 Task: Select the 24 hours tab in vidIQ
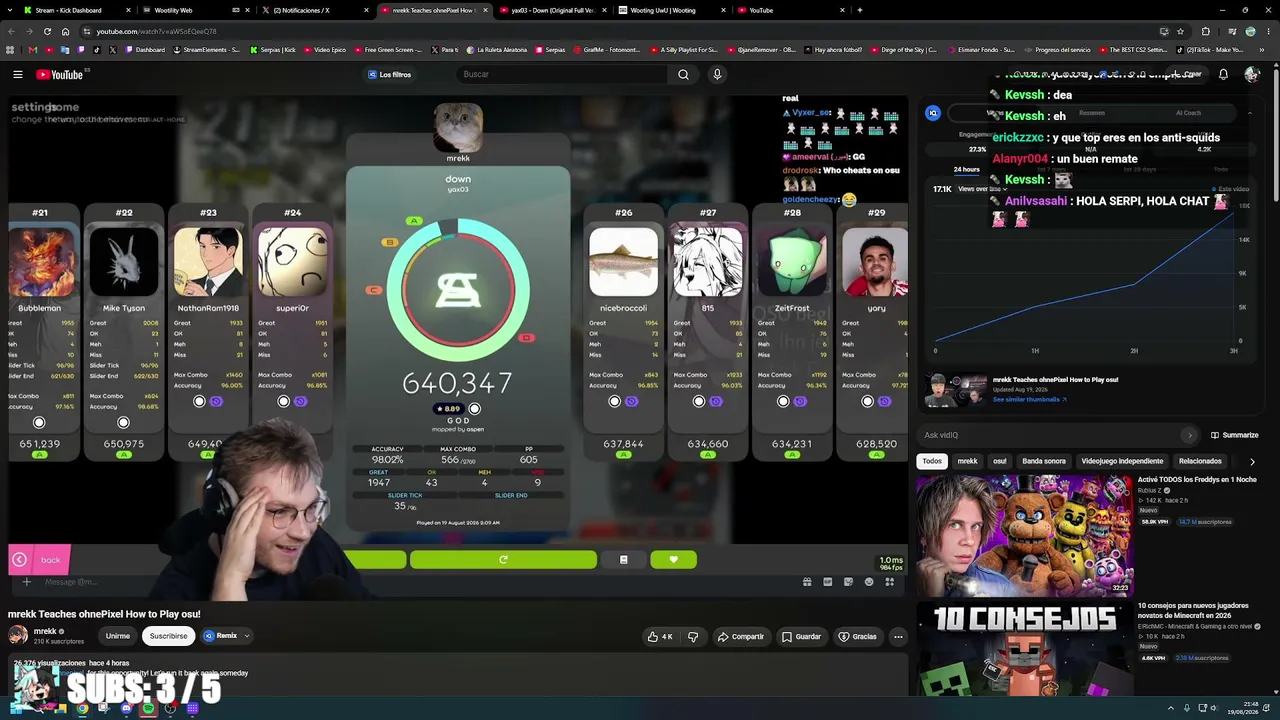click(x=966, y=169)
